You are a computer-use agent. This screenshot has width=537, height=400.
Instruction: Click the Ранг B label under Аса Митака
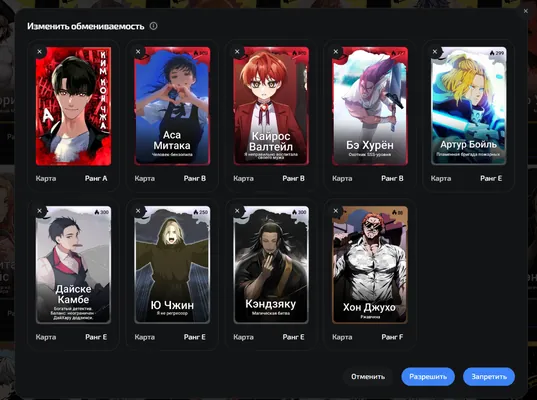(195, 178)
